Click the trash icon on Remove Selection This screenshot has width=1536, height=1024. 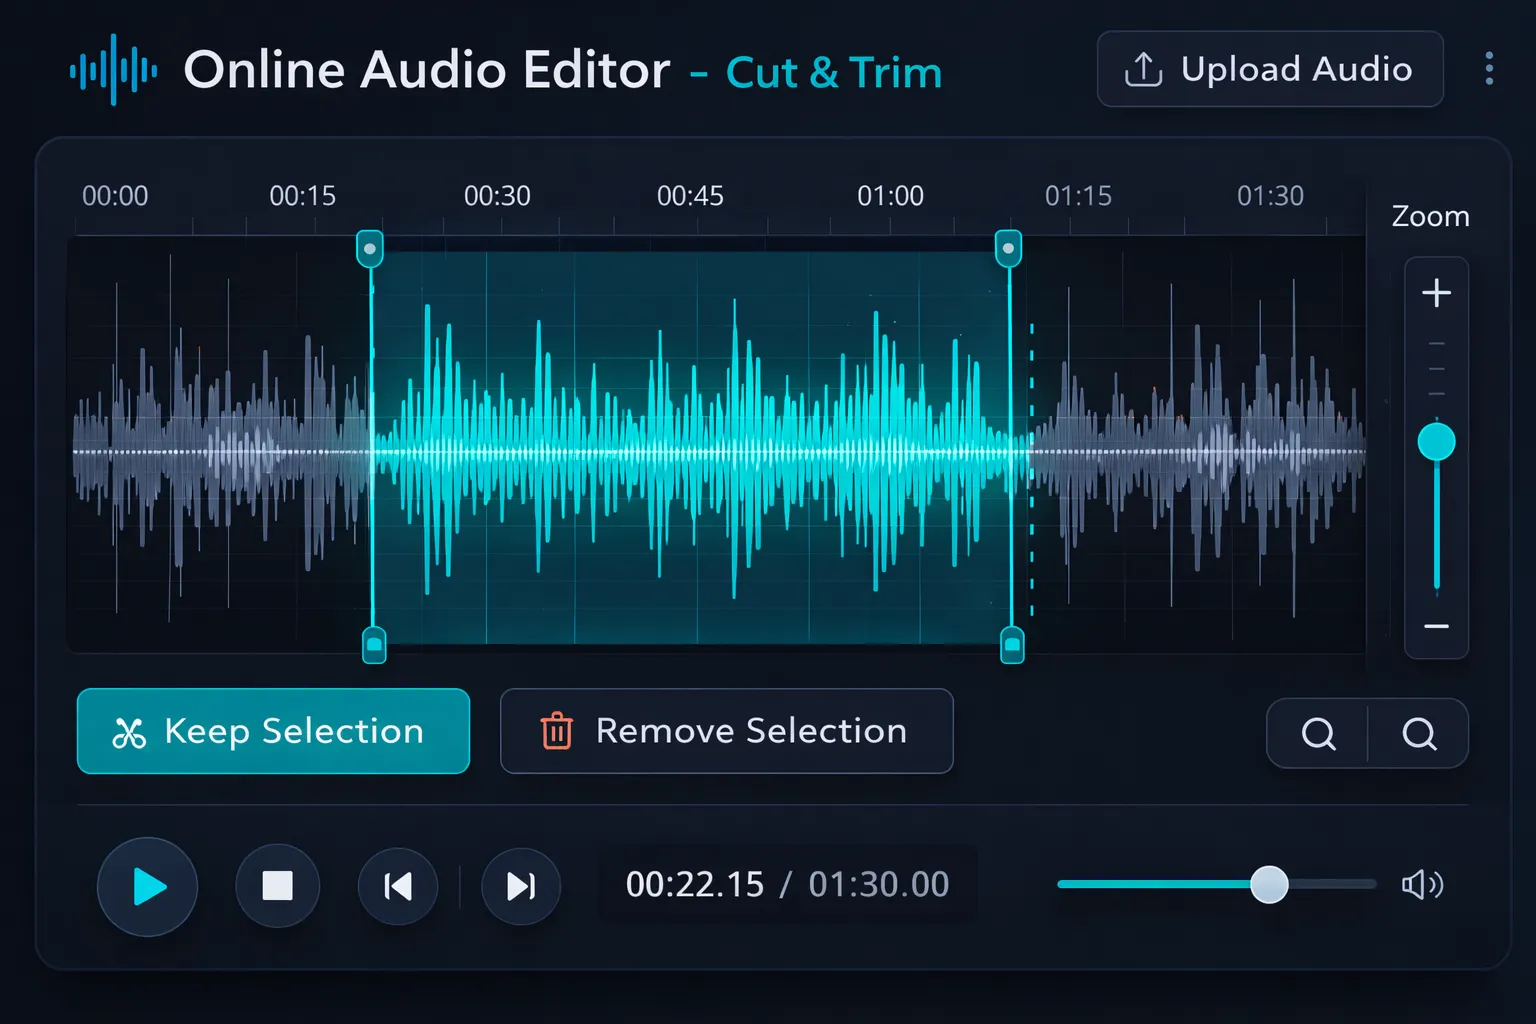coord(556,731)
